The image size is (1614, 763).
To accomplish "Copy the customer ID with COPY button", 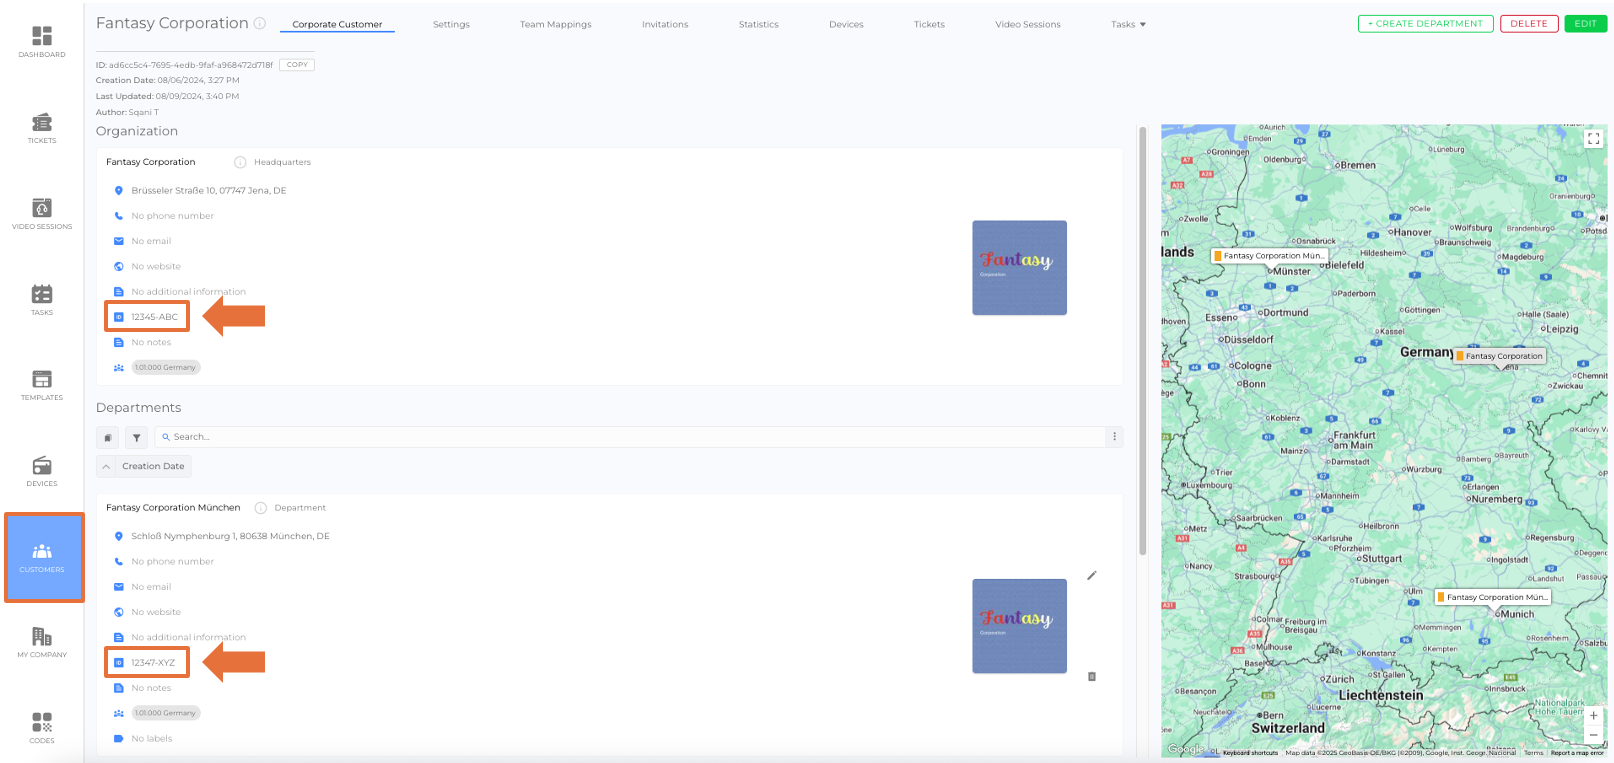I will [297, 65].
